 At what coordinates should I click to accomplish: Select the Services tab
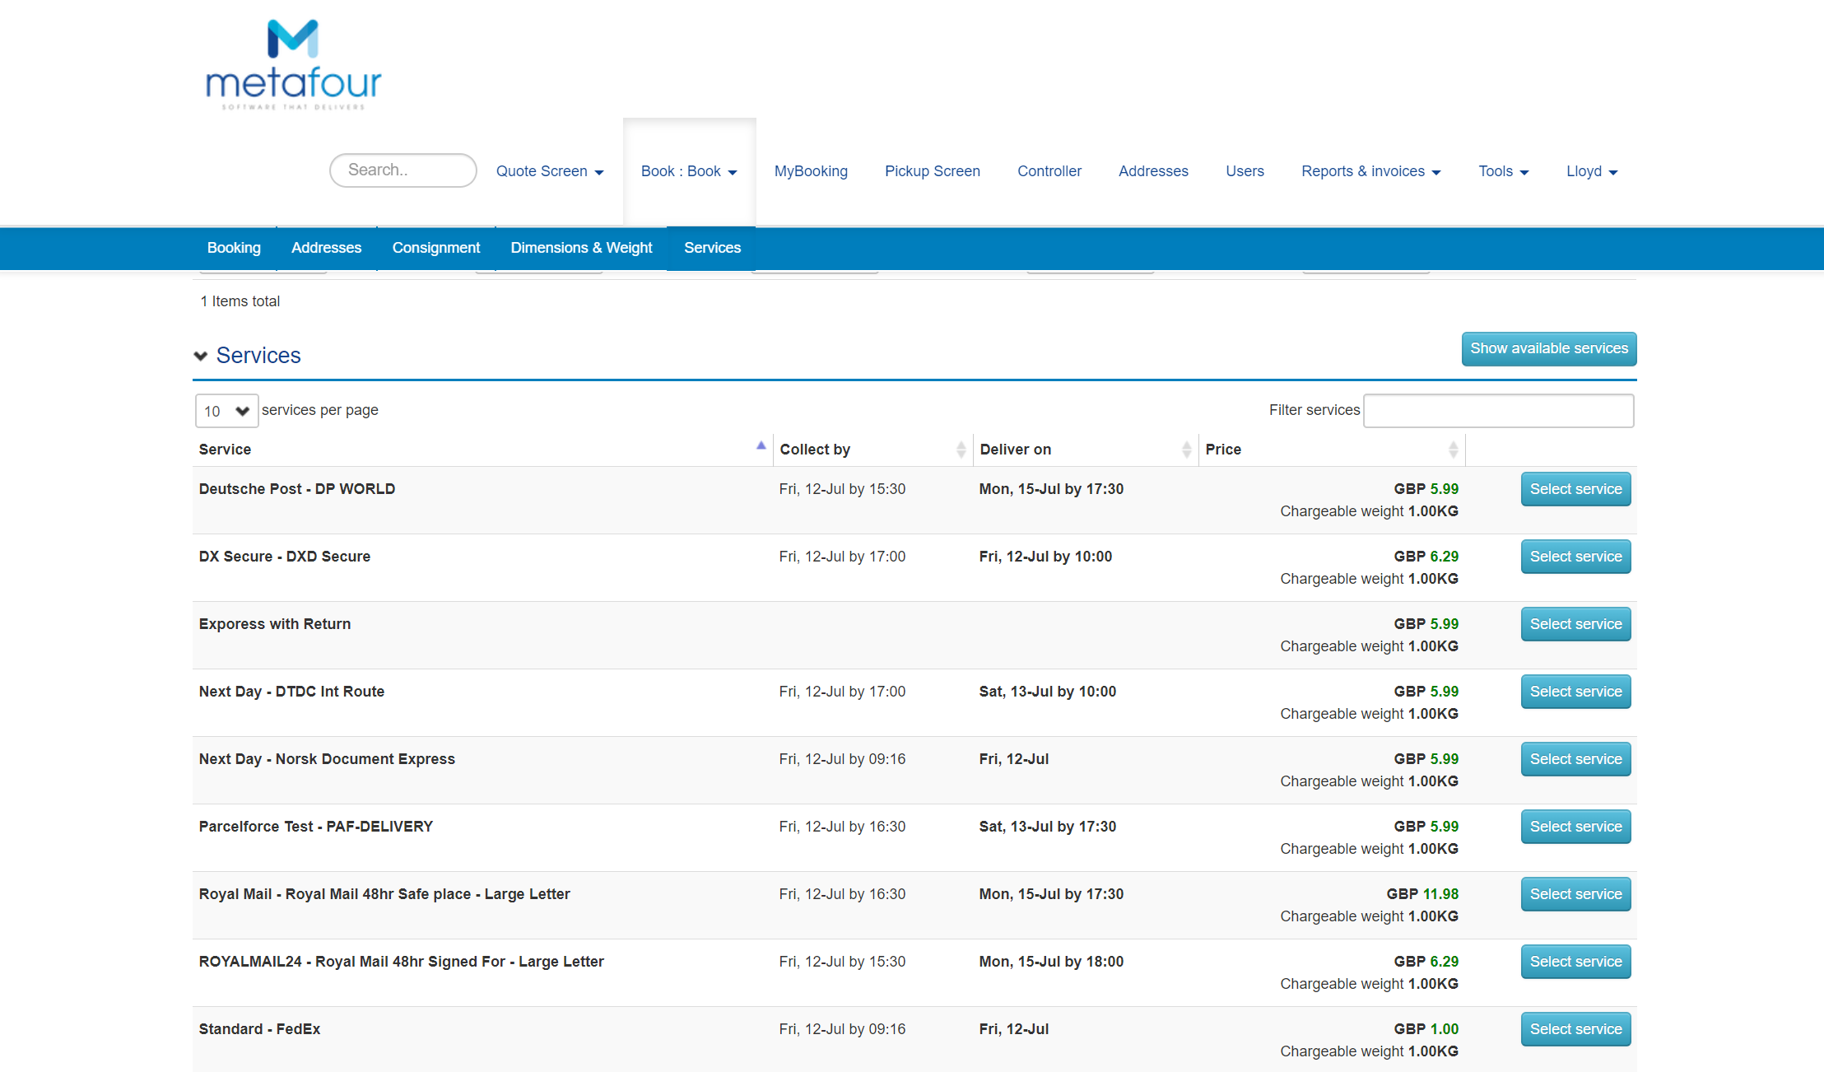(712, 248)
